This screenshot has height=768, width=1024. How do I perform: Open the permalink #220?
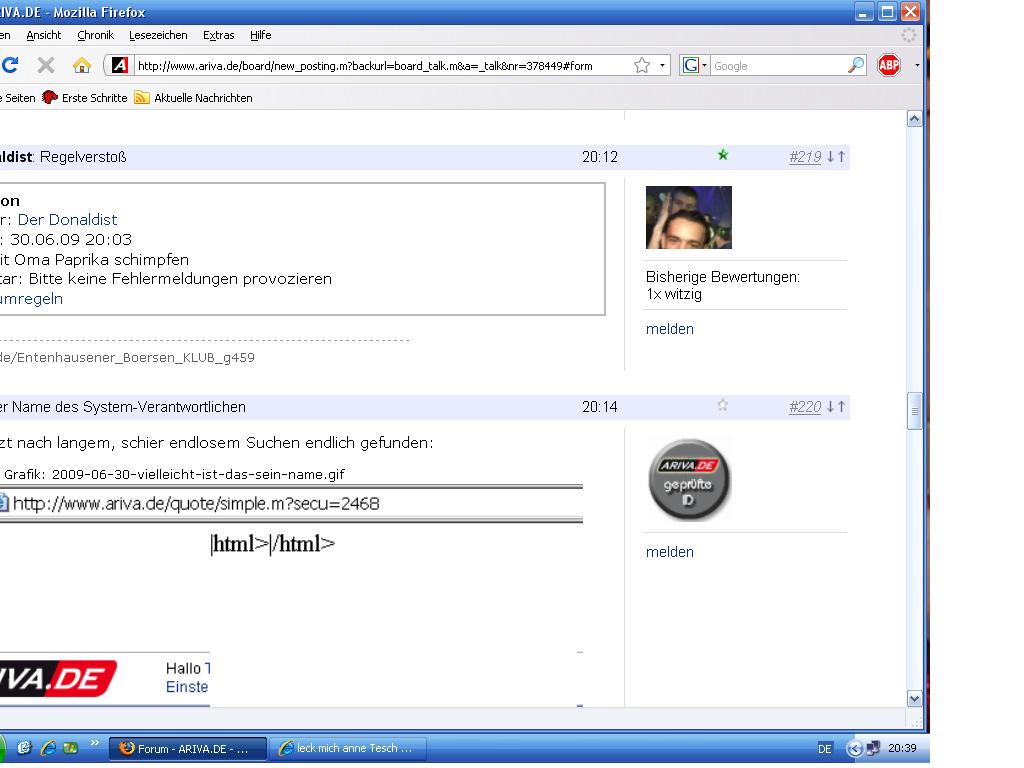coord(805,407)
